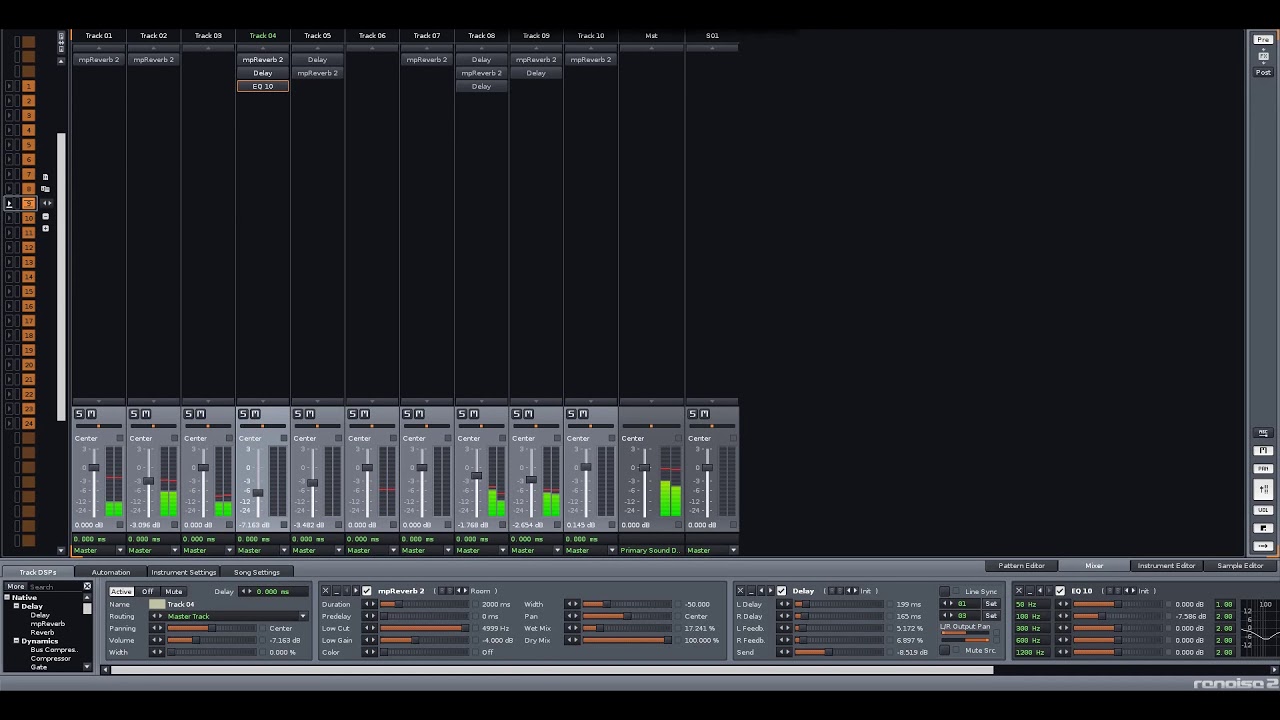
Task: Toggle Mute Src. on the Delay device
Action: tap(945, 651)
